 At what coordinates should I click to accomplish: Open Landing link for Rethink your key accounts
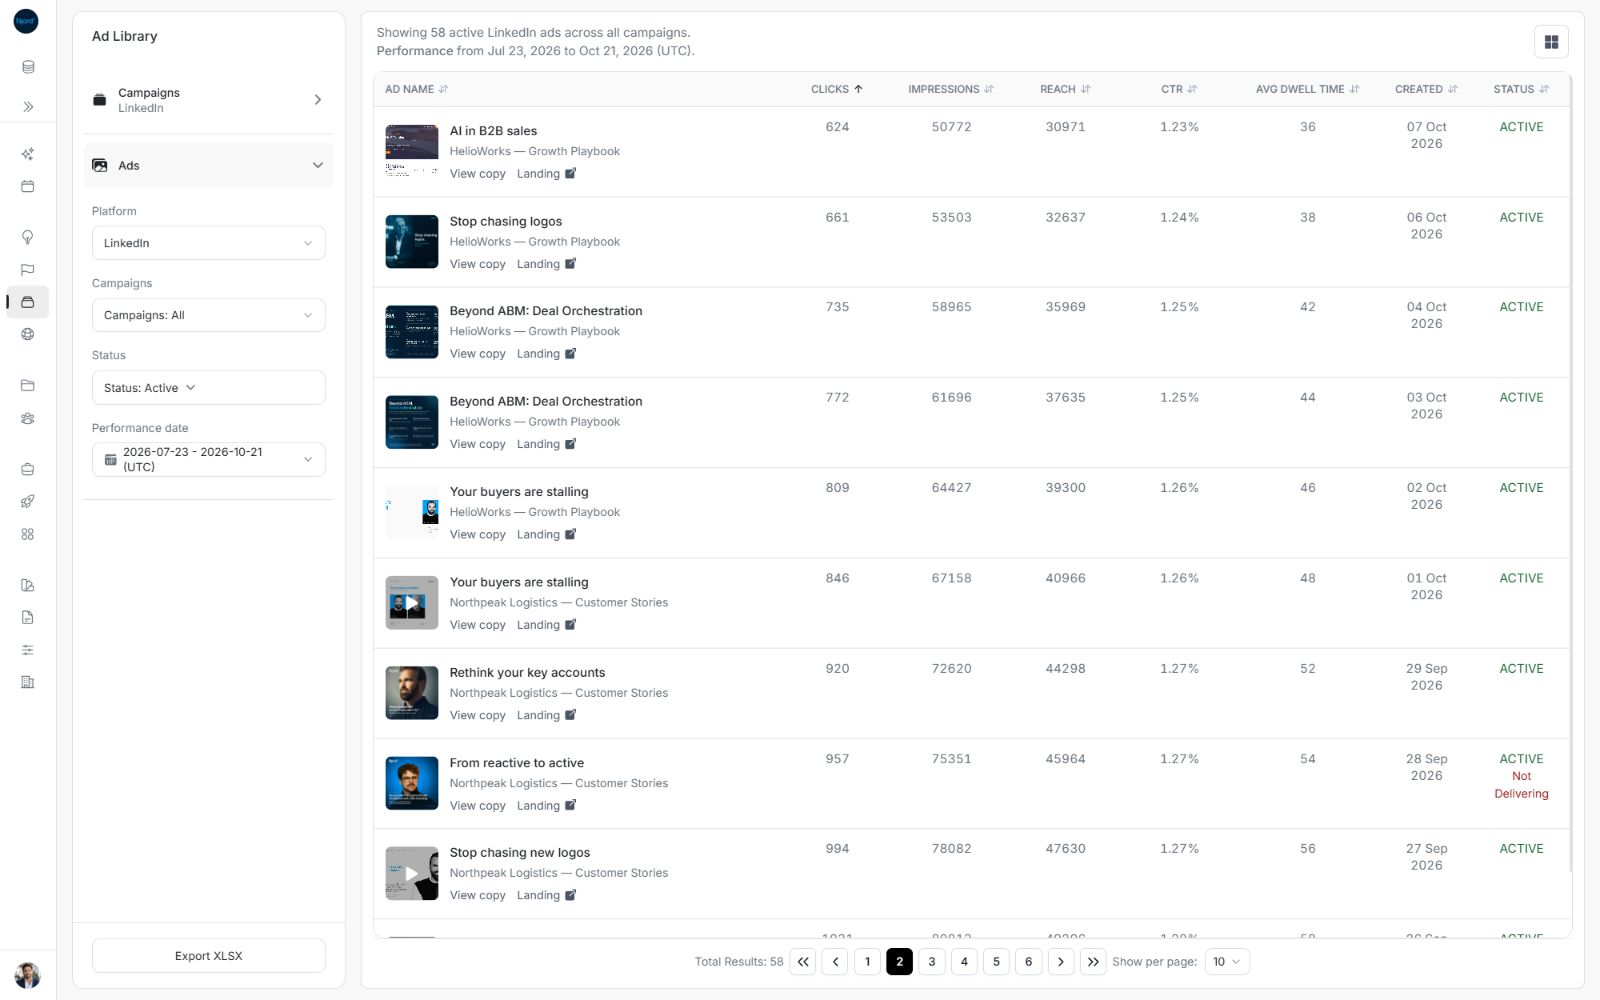pyautogui.click(x=546, y=715)
